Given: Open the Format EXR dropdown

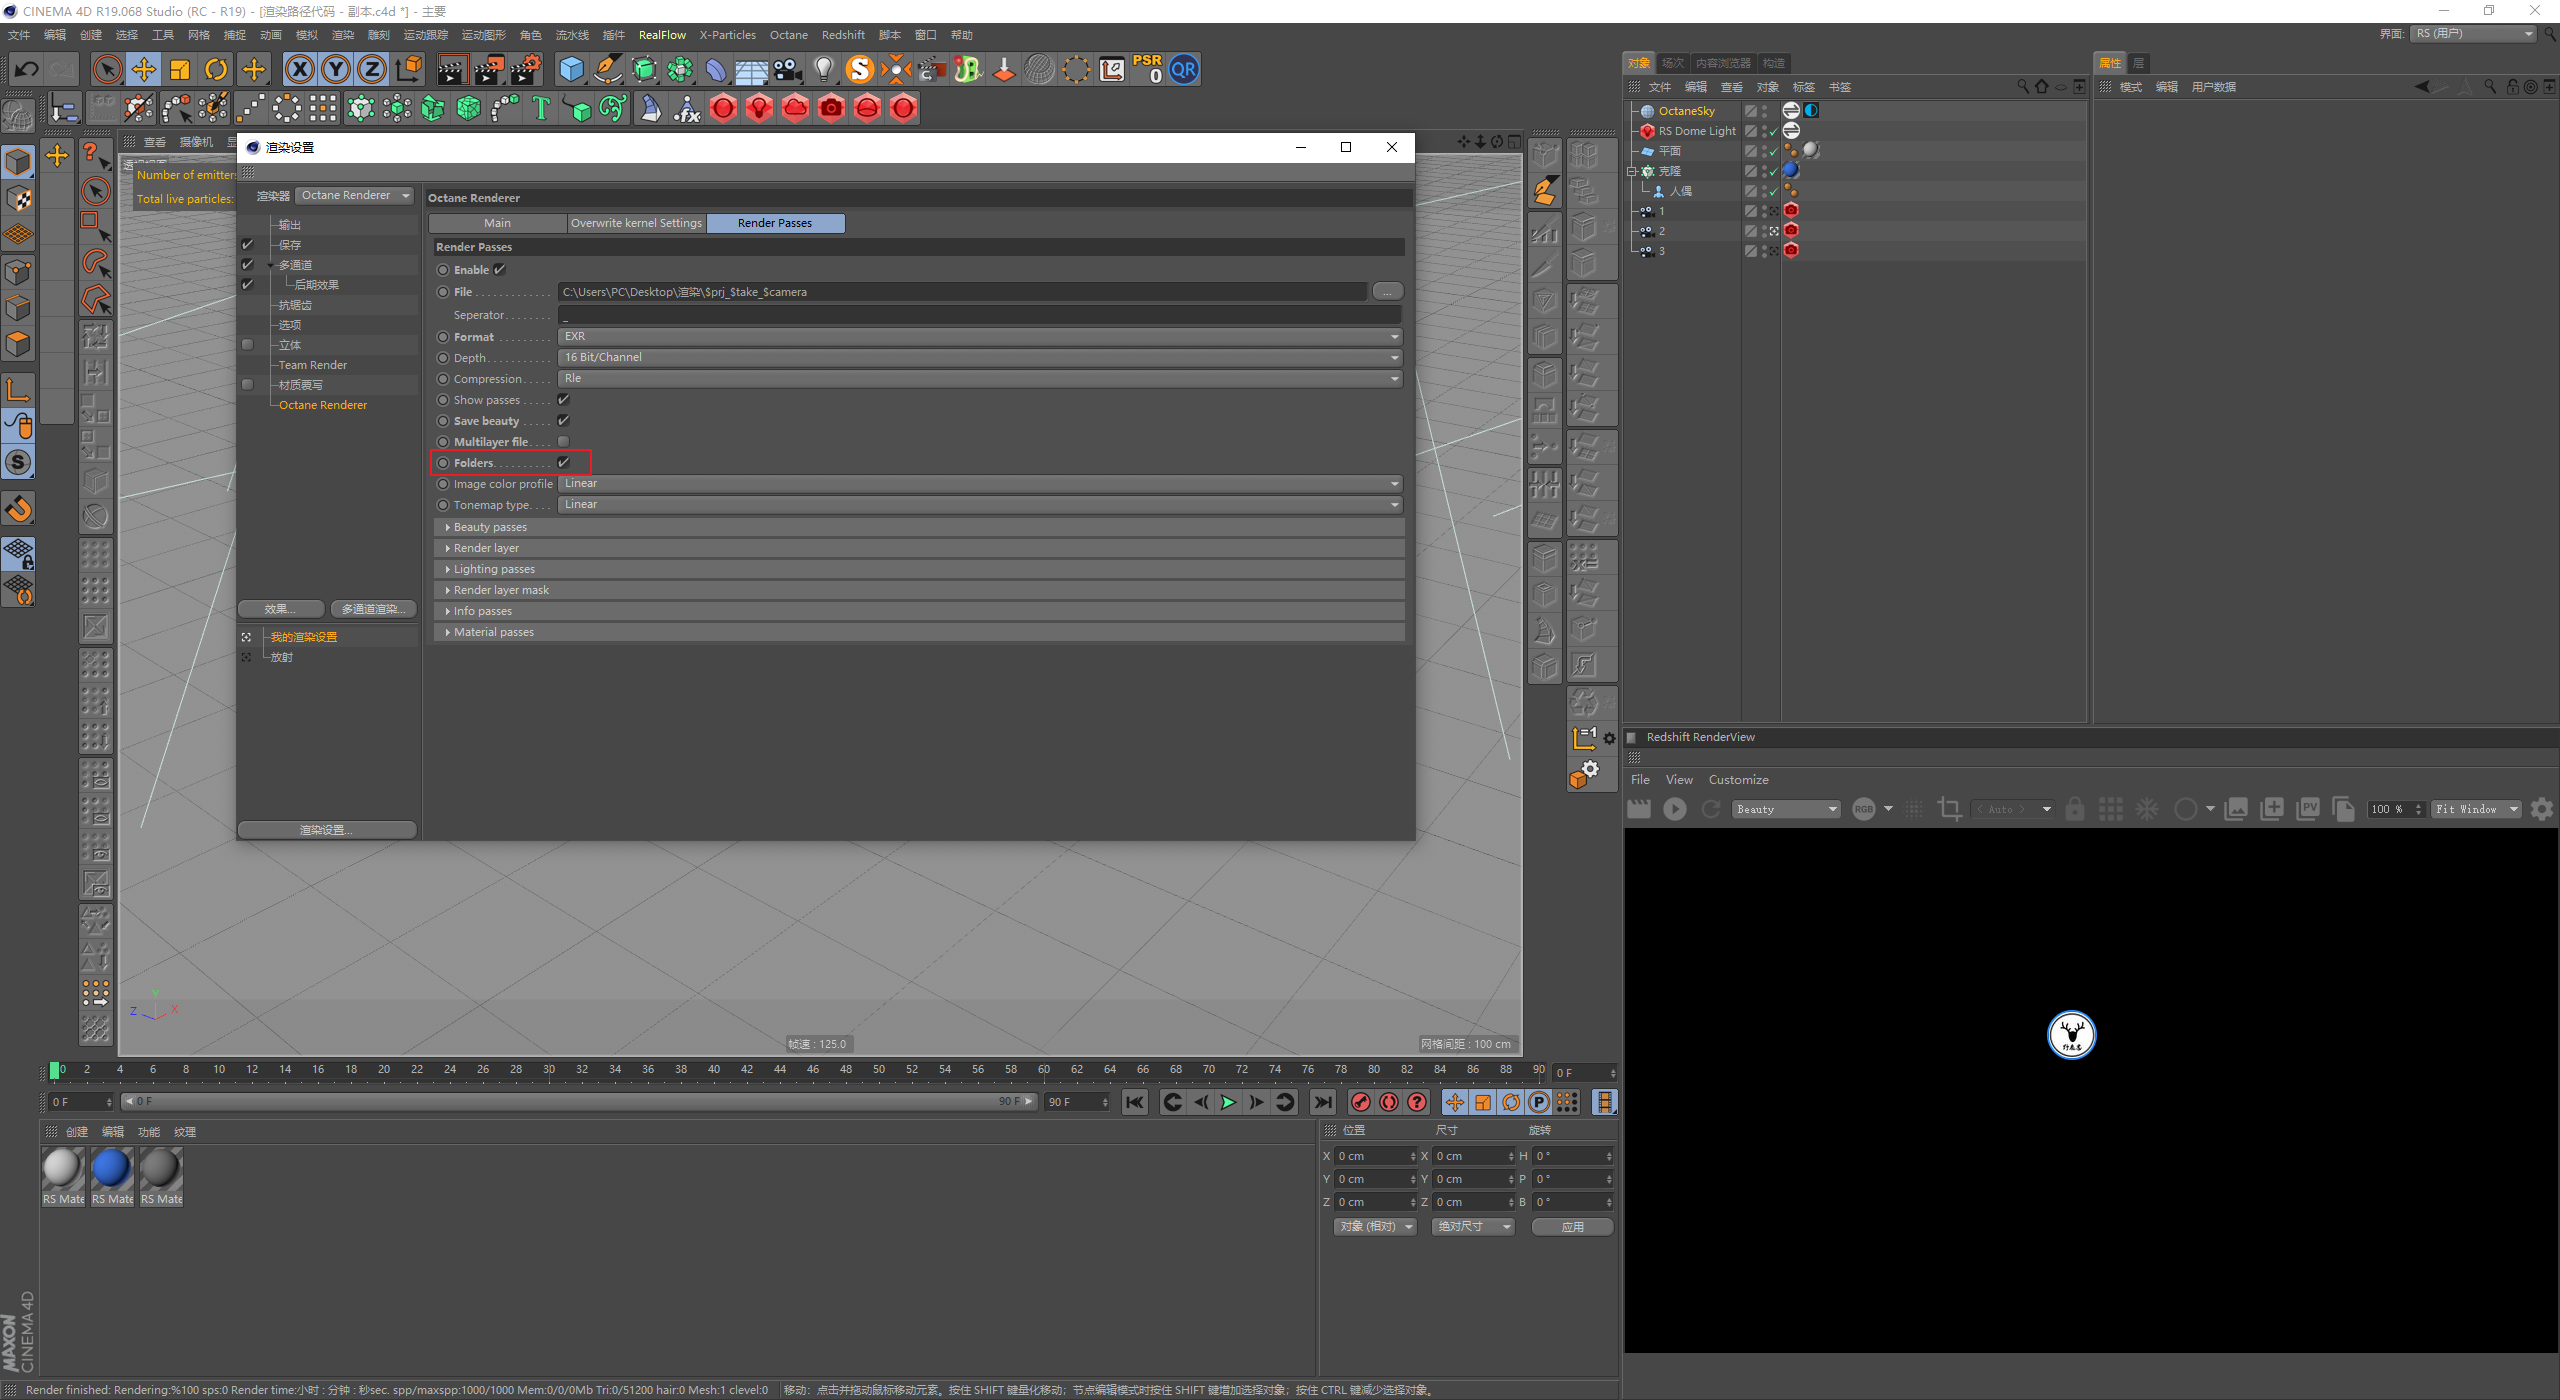Looking at the screenshot, I should pos(979,336).
